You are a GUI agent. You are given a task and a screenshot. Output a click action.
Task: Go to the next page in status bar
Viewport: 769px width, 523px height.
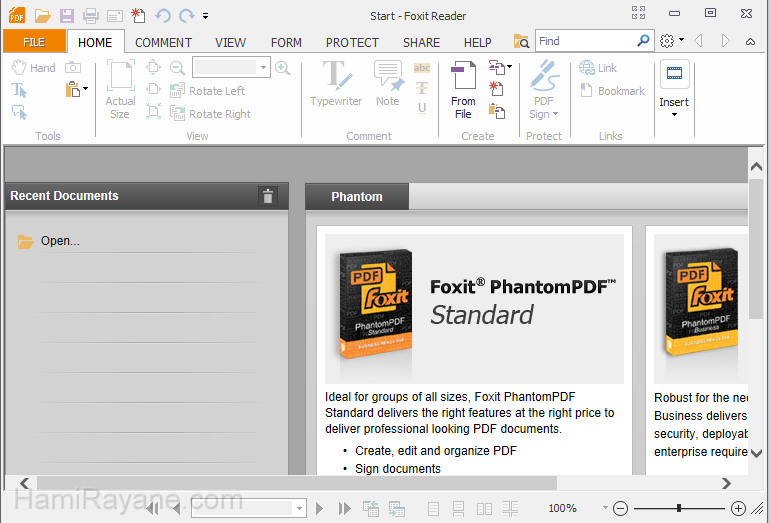tap(319, 508)
